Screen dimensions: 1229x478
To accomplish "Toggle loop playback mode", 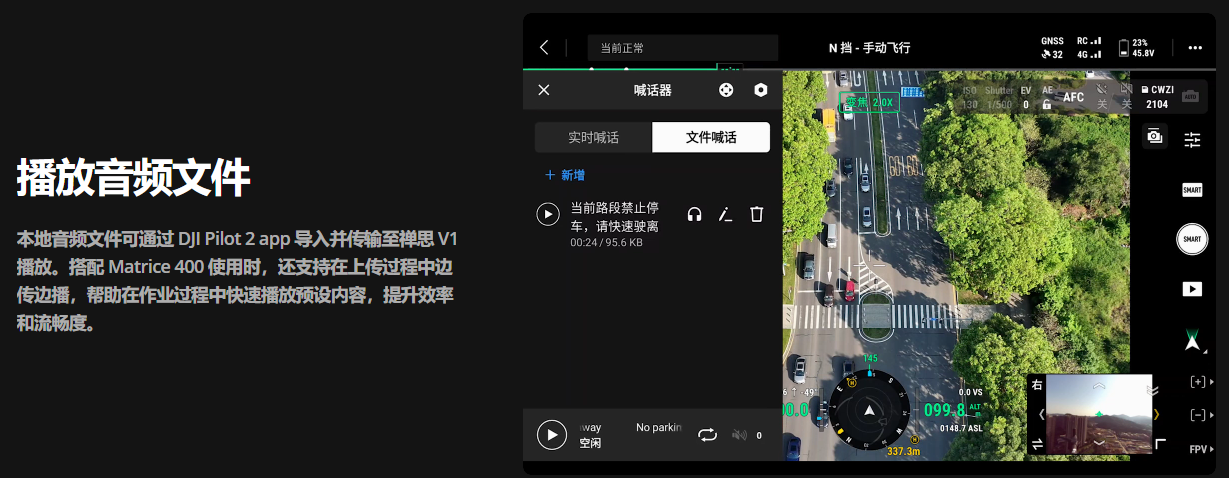I will click(708, 435).
